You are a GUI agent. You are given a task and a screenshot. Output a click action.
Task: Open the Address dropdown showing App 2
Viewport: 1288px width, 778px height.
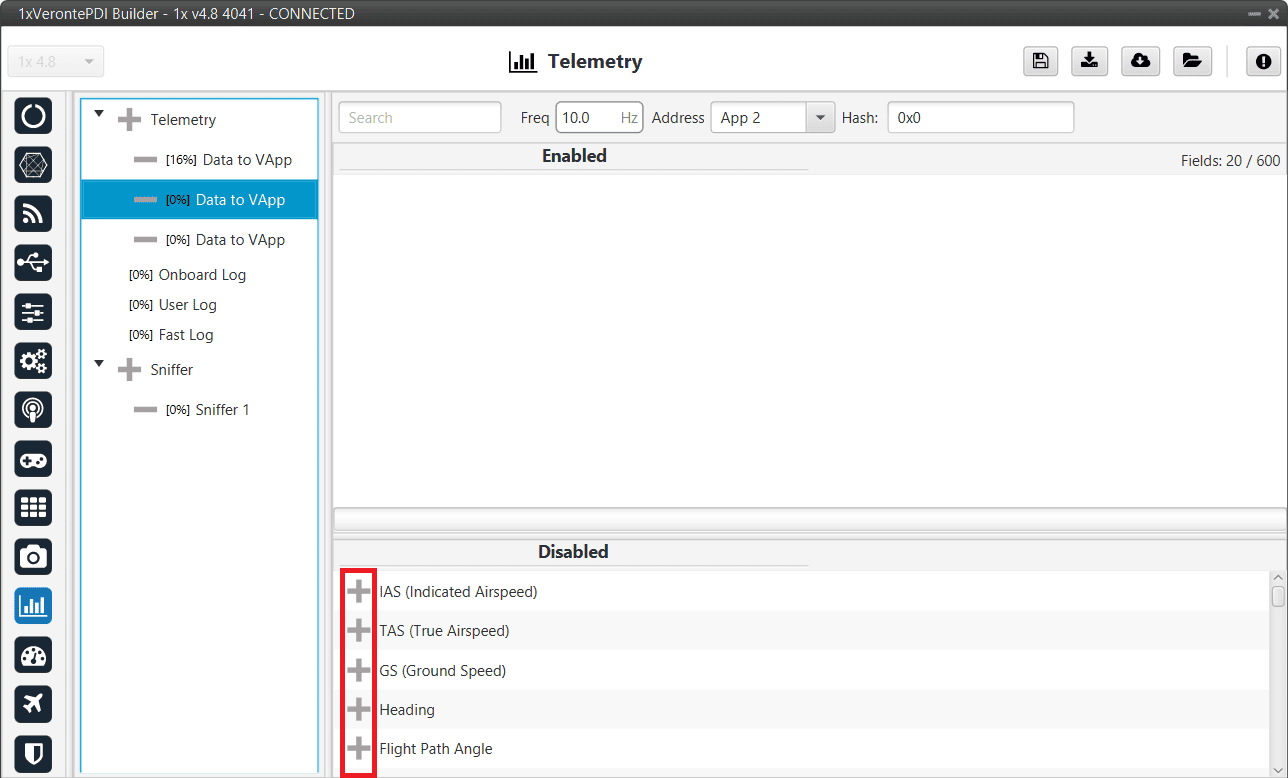pyautogui.click(x=819, y=118)
